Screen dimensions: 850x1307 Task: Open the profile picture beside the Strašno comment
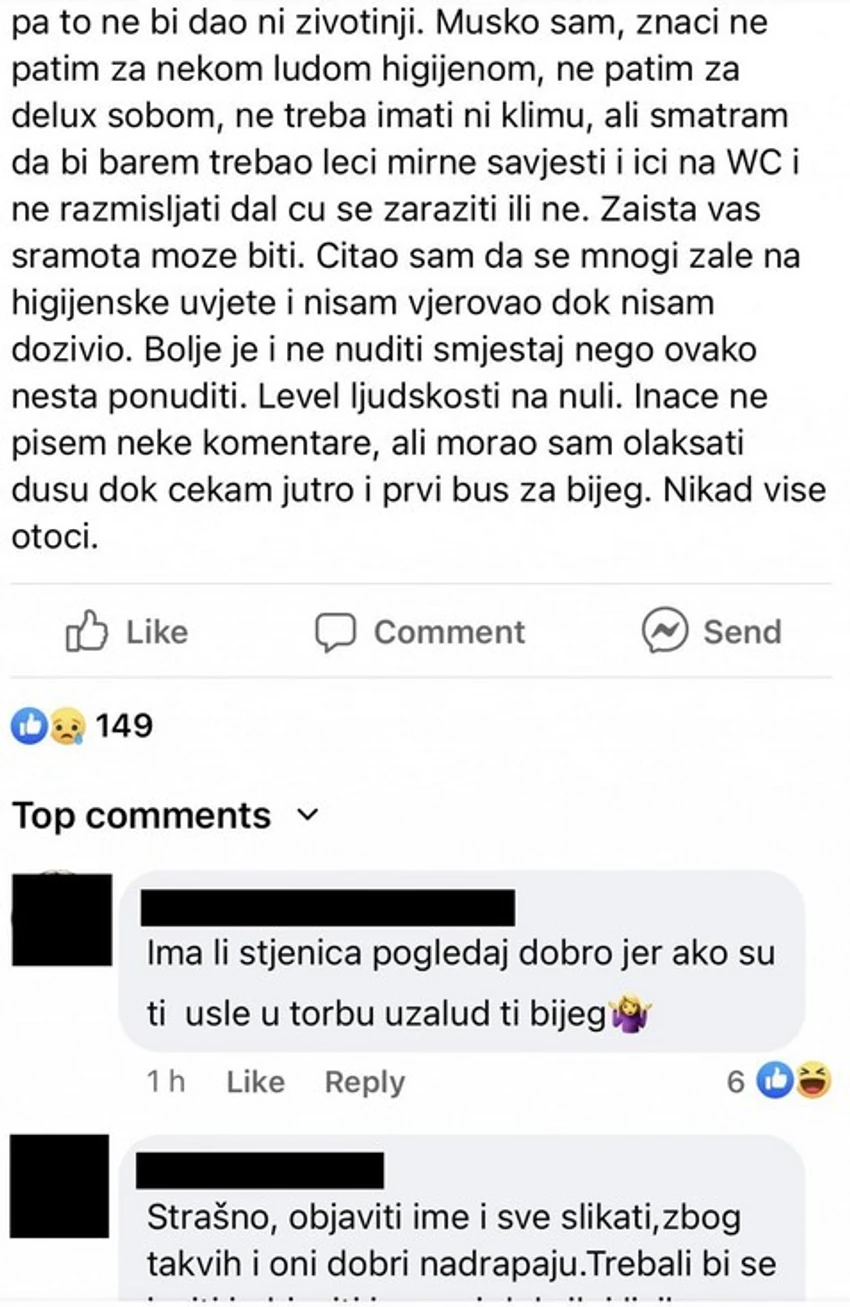tap(60, 1186)
